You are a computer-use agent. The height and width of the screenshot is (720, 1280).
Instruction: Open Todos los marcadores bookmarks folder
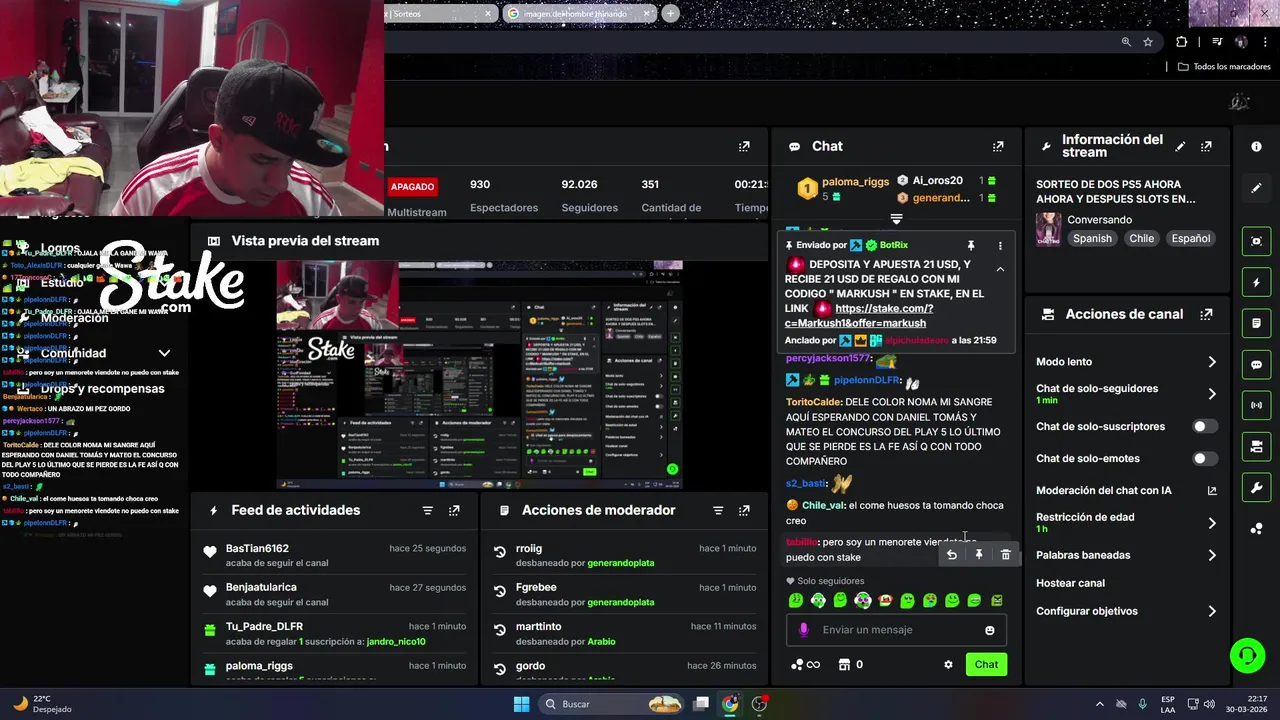(1224, 67)
